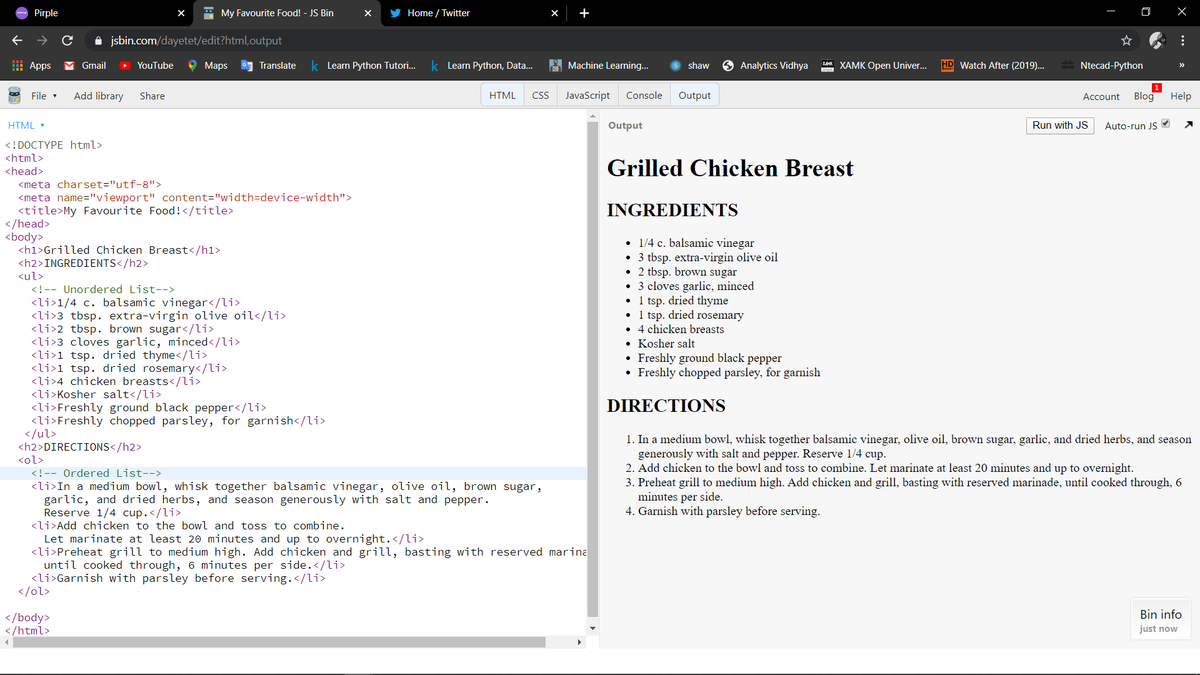Click the <title>My Favourite Food! line
Screen dimensions: 1200x675
pyautogui.click(x=126, y=211)
